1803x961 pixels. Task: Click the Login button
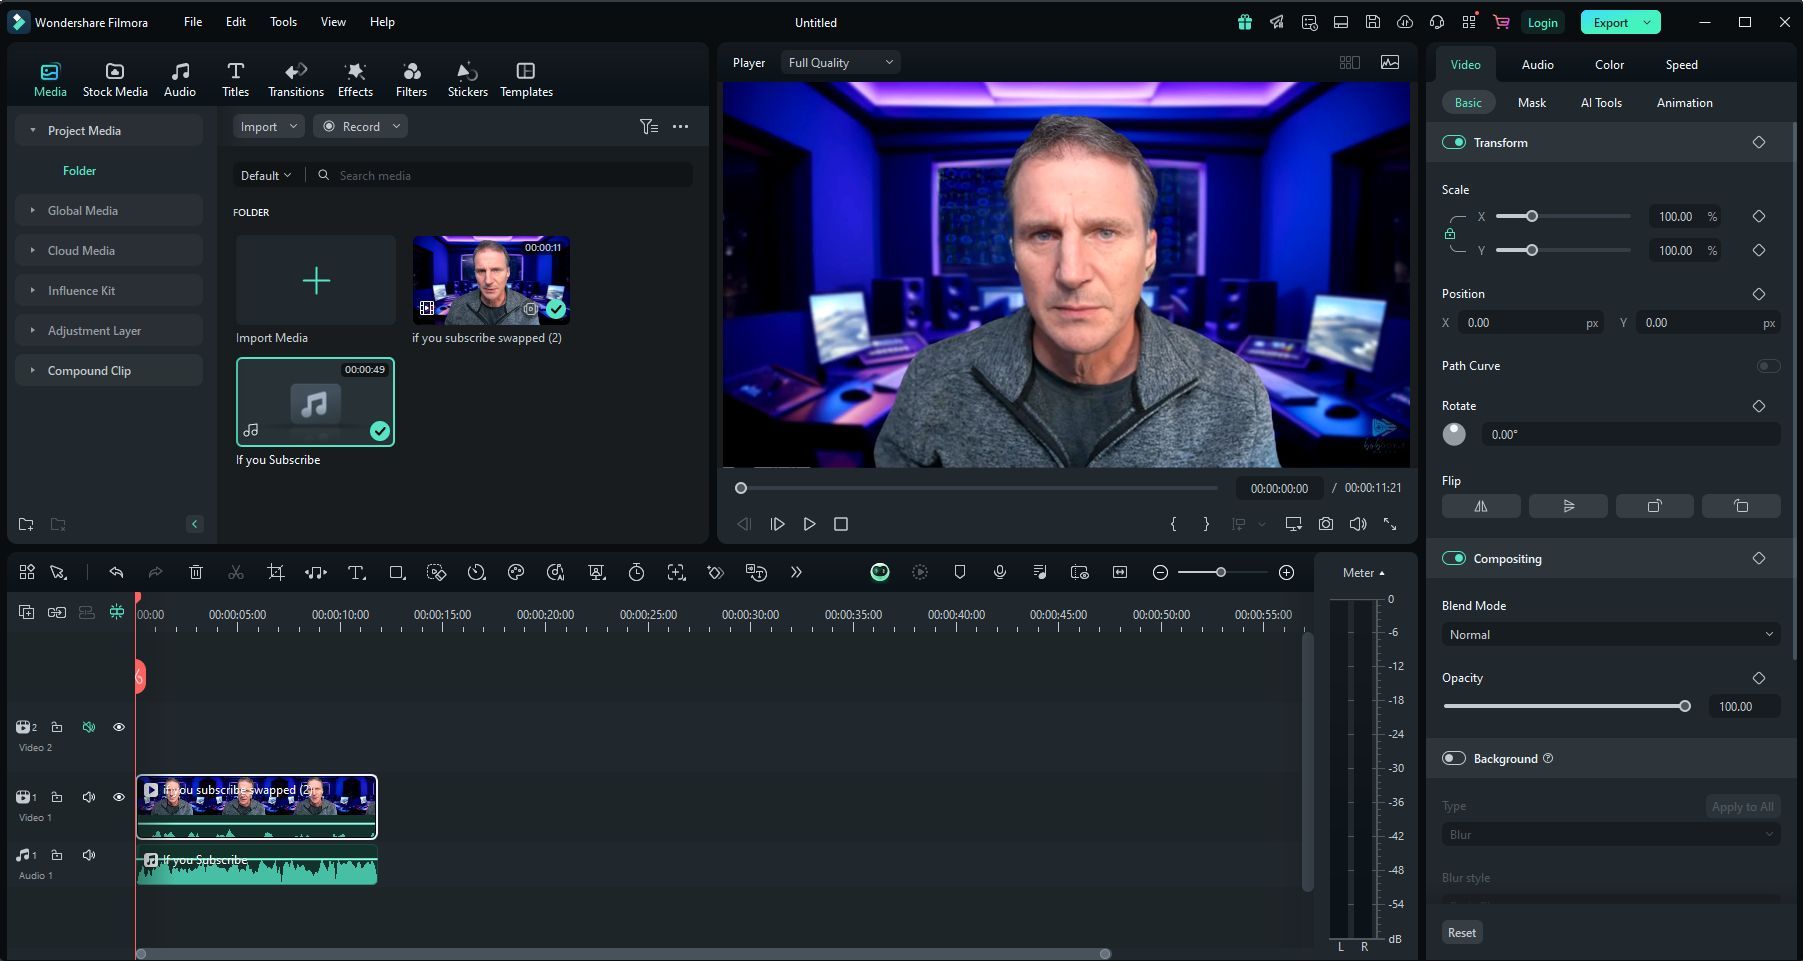(x=1542, y=22)
